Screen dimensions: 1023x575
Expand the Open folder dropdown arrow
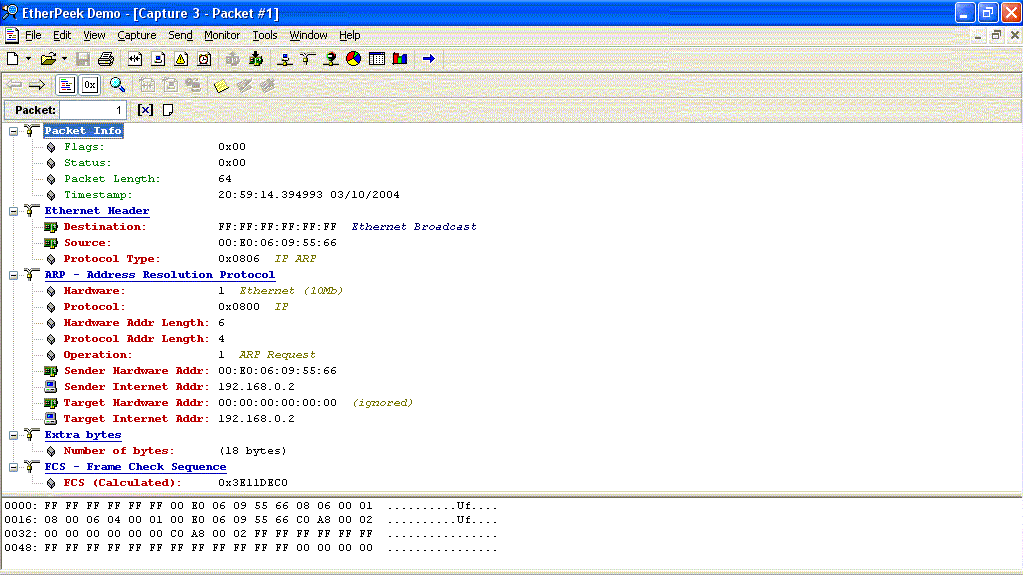[x=65, y=59]
